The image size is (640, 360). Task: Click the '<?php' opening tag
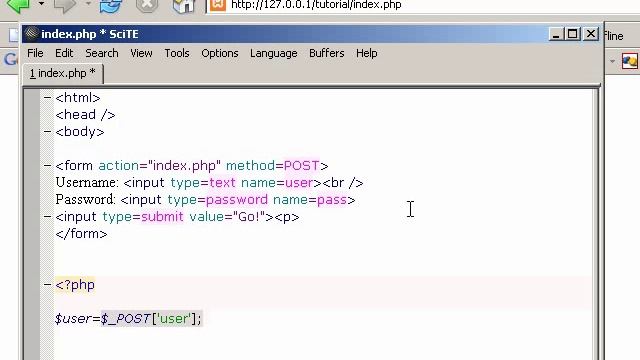point(75,285)
